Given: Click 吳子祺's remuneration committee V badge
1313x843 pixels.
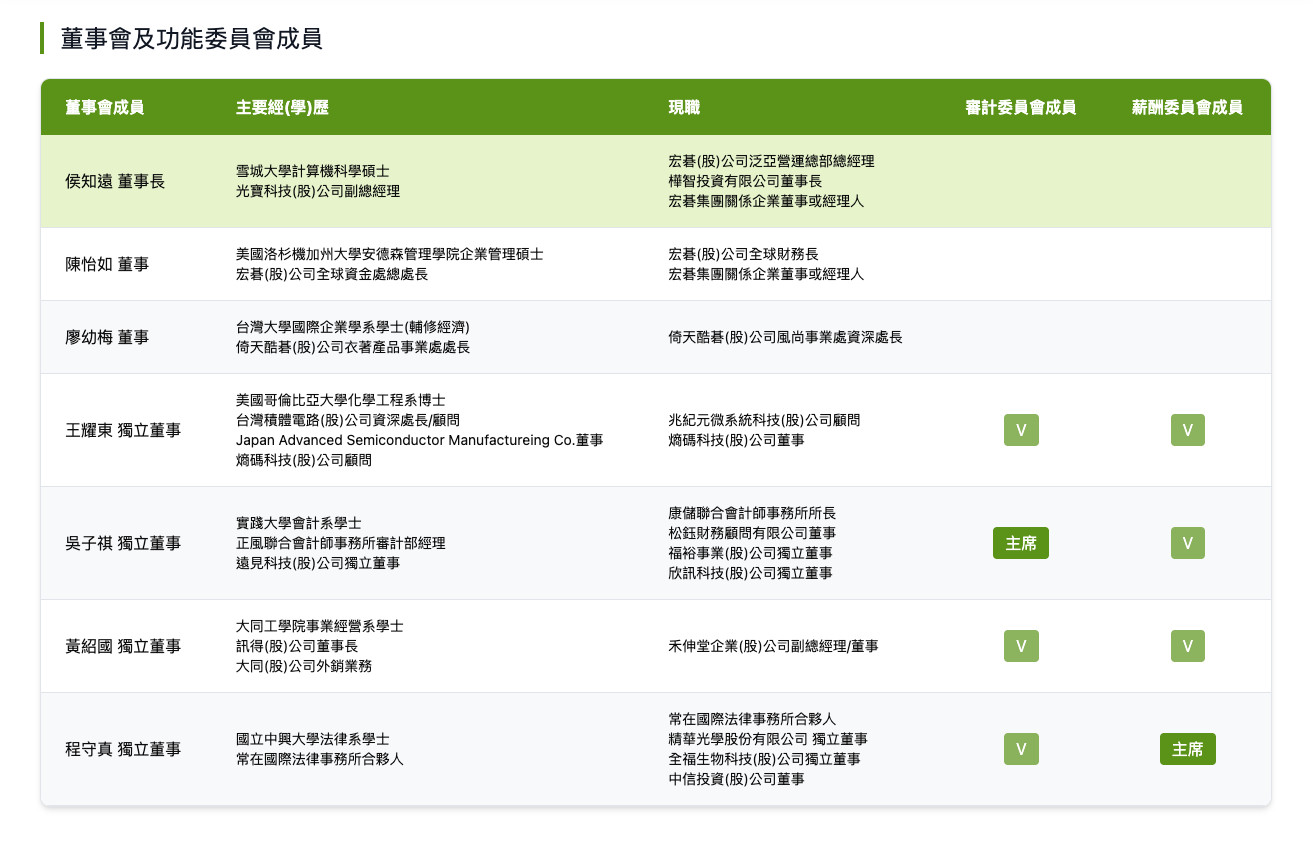Looking at the screenshot, I should pos(1188,543).
